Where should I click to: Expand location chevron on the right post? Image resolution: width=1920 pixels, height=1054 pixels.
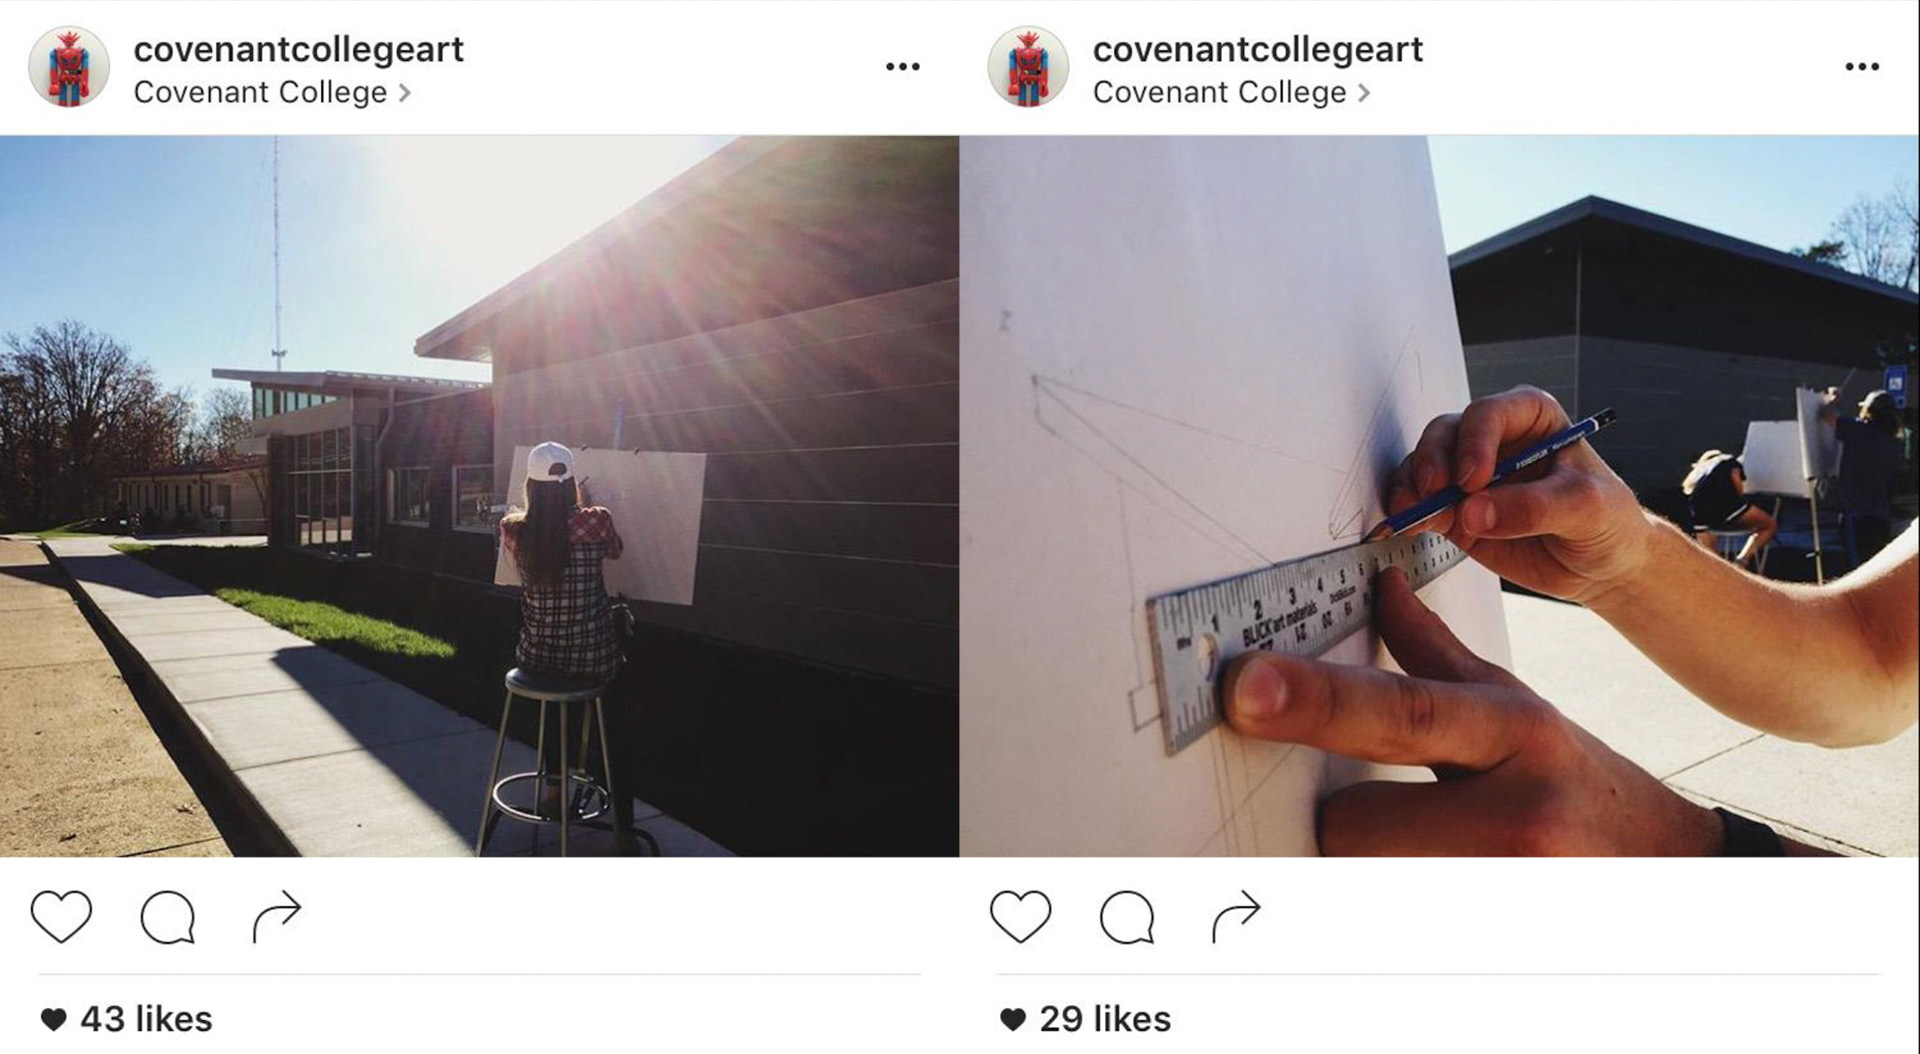pos(1364,93)
